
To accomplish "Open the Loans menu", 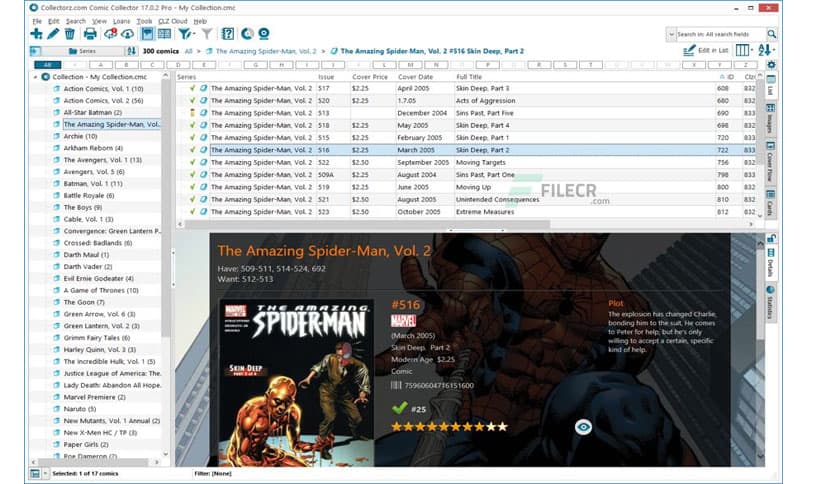I will [122, 21].
